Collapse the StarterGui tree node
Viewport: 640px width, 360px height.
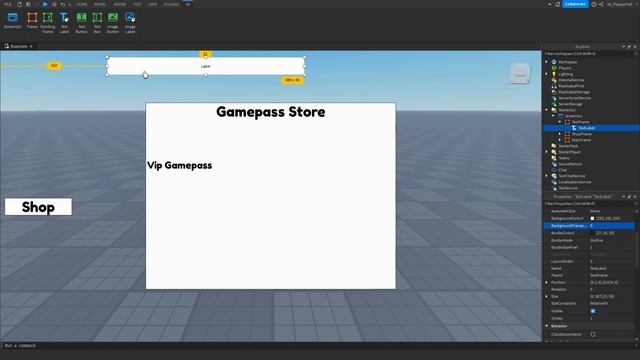click(547, 110)
